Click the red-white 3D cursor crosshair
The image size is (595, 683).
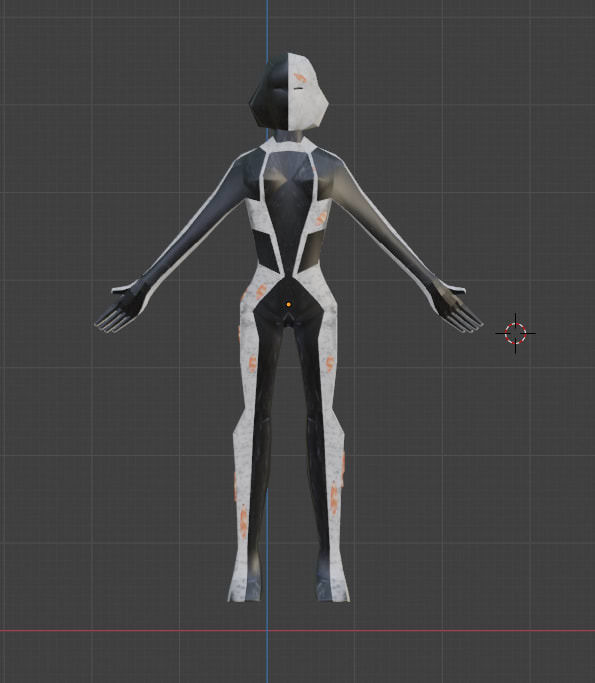[516, 333]
